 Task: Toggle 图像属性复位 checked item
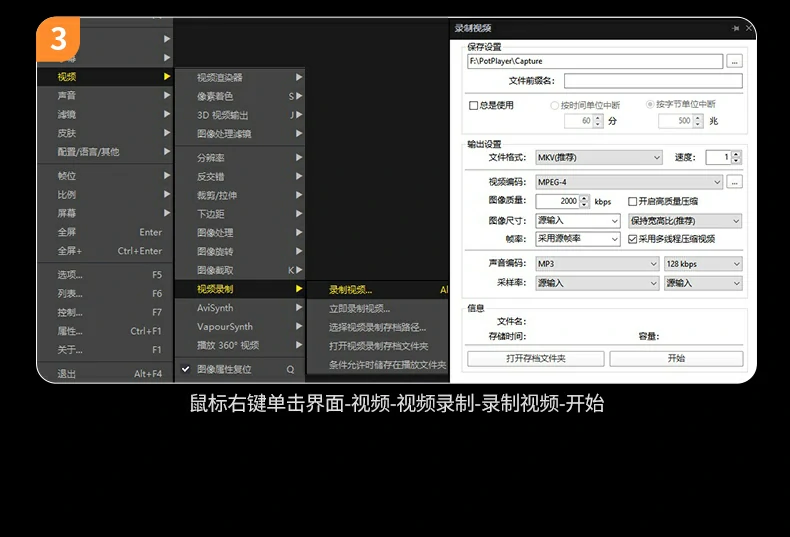[x=240, y=369]
